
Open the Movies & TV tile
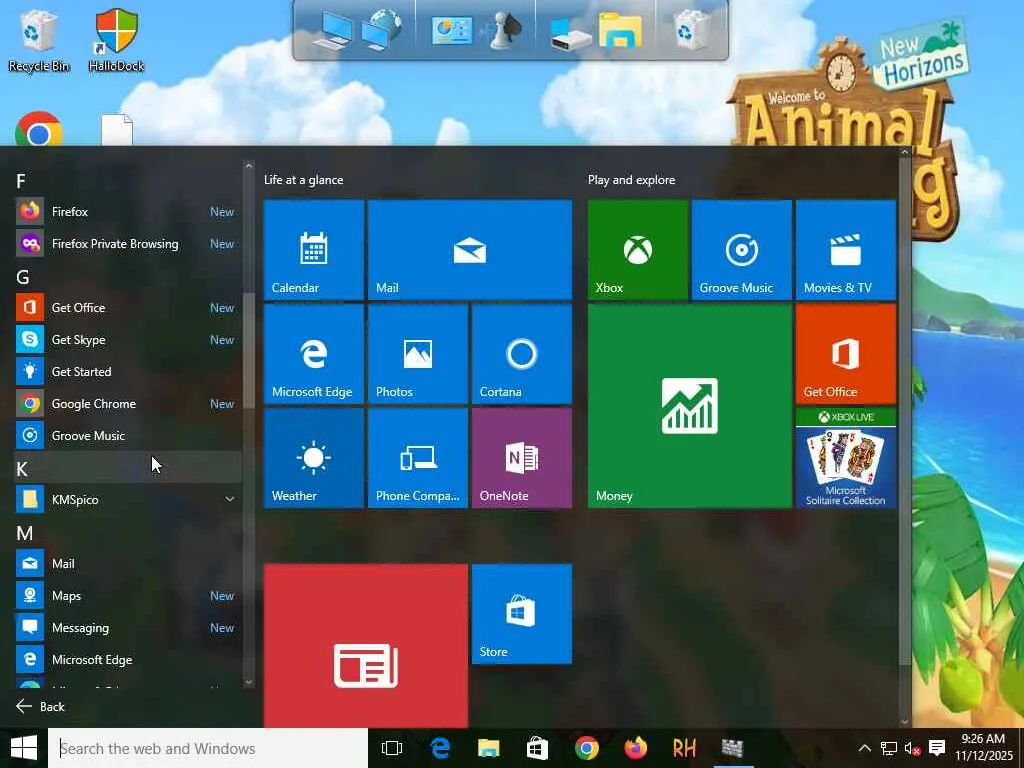pos(846,249)
